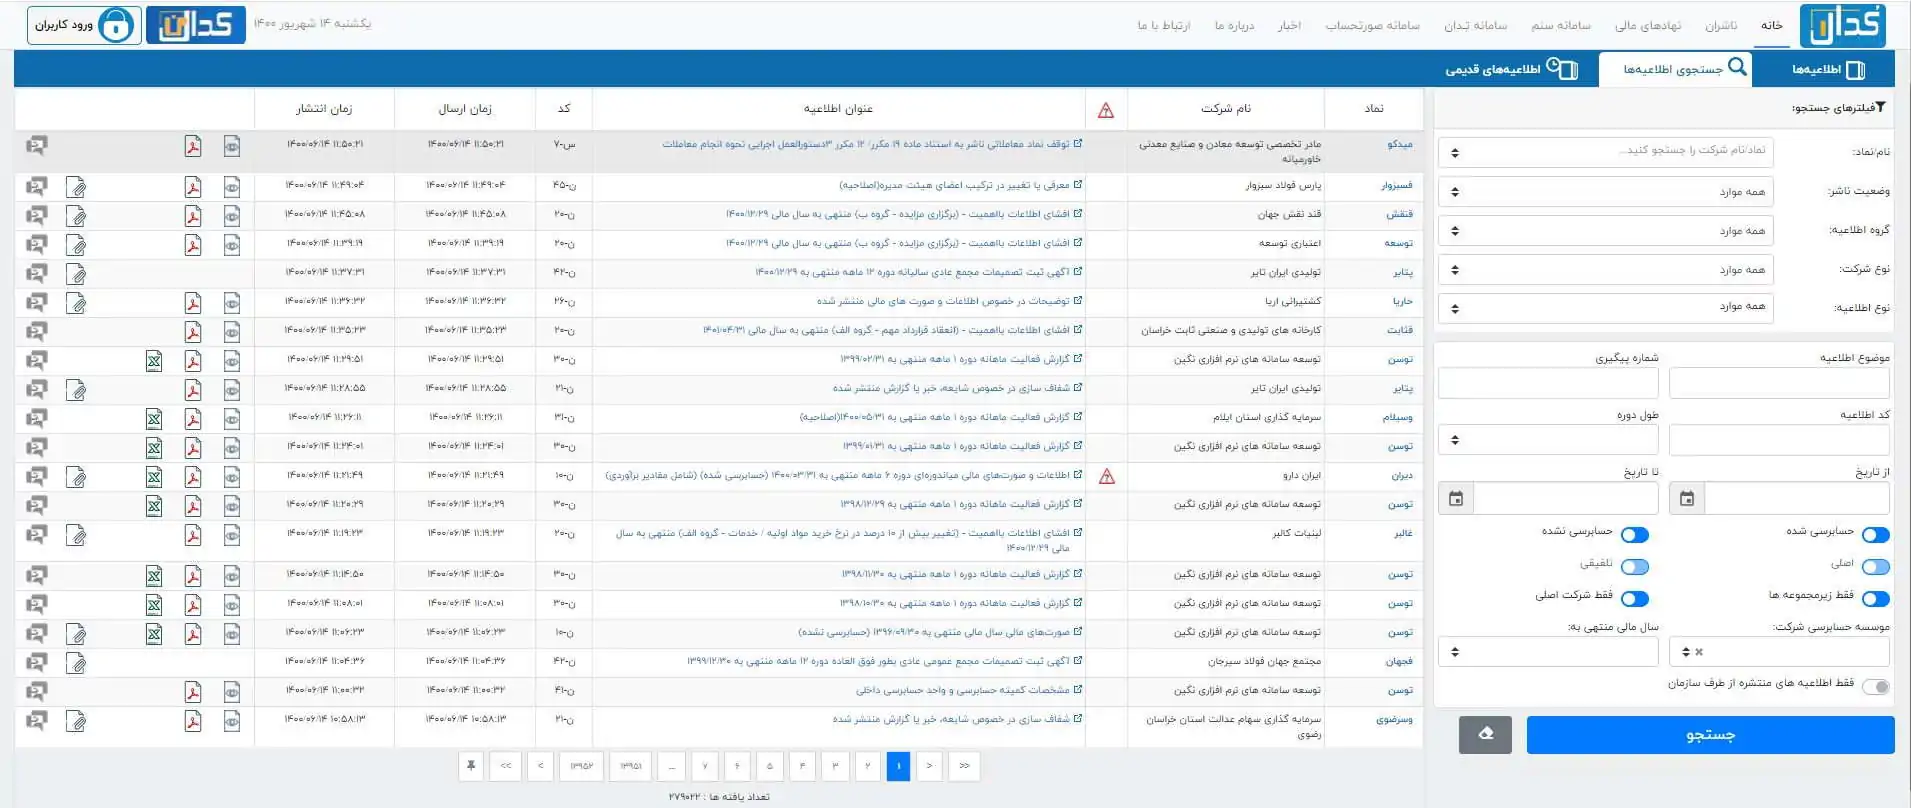
Task: Click in the 'شماره پیگیری' input field
Action: point(1548,383)
